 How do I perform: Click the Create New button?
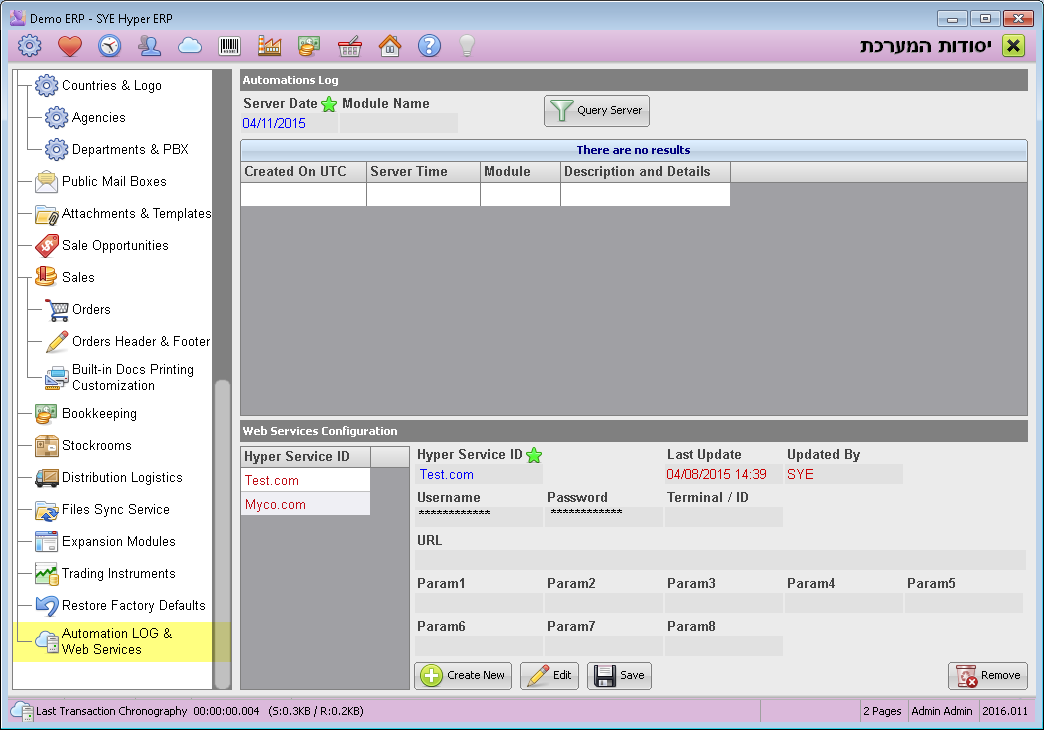point(463,675)
